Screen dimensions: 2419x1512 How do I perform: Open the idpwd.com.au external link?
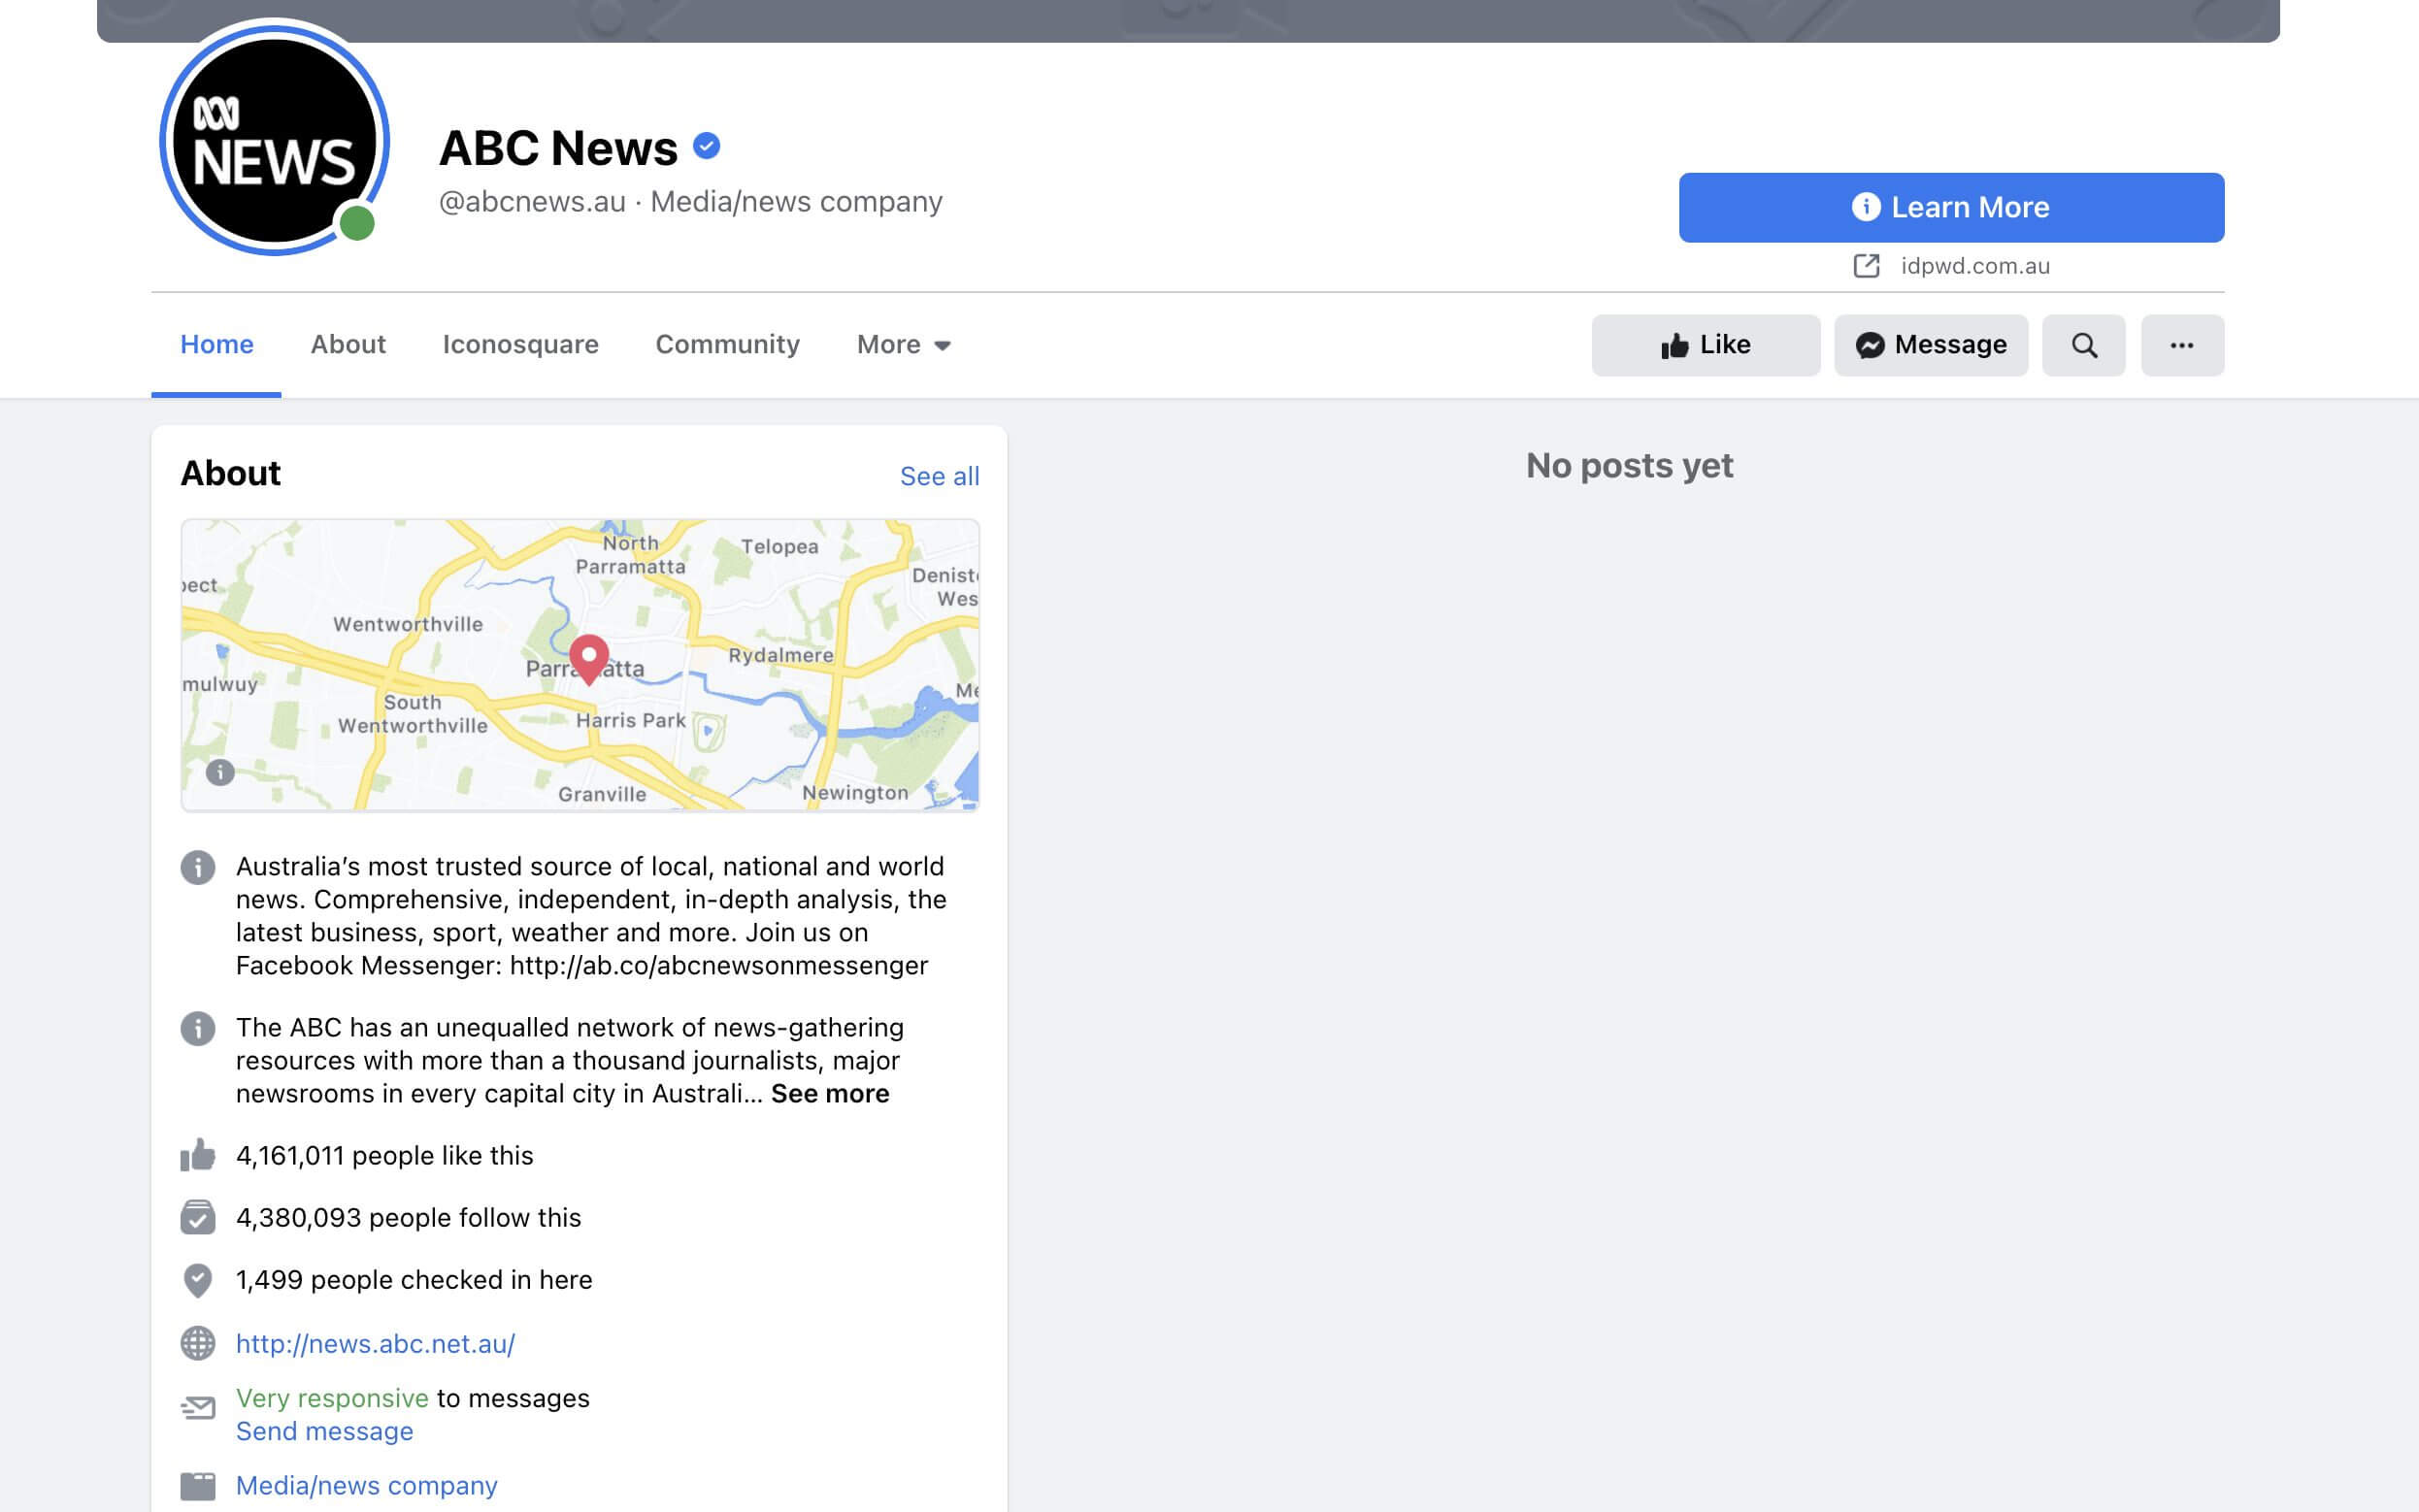pyautogui.click(x=1975, y=266)
